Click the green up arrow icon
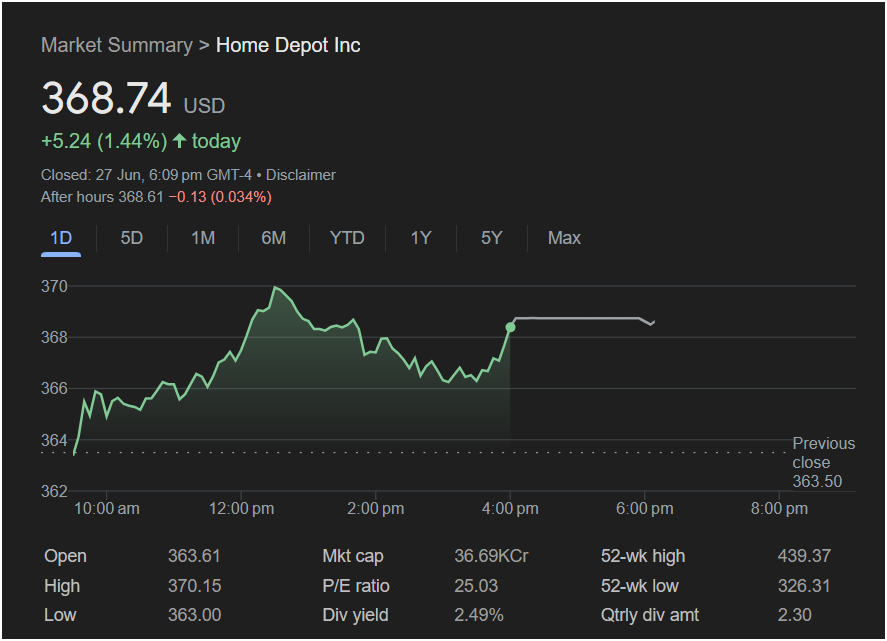 click(179, 141)
